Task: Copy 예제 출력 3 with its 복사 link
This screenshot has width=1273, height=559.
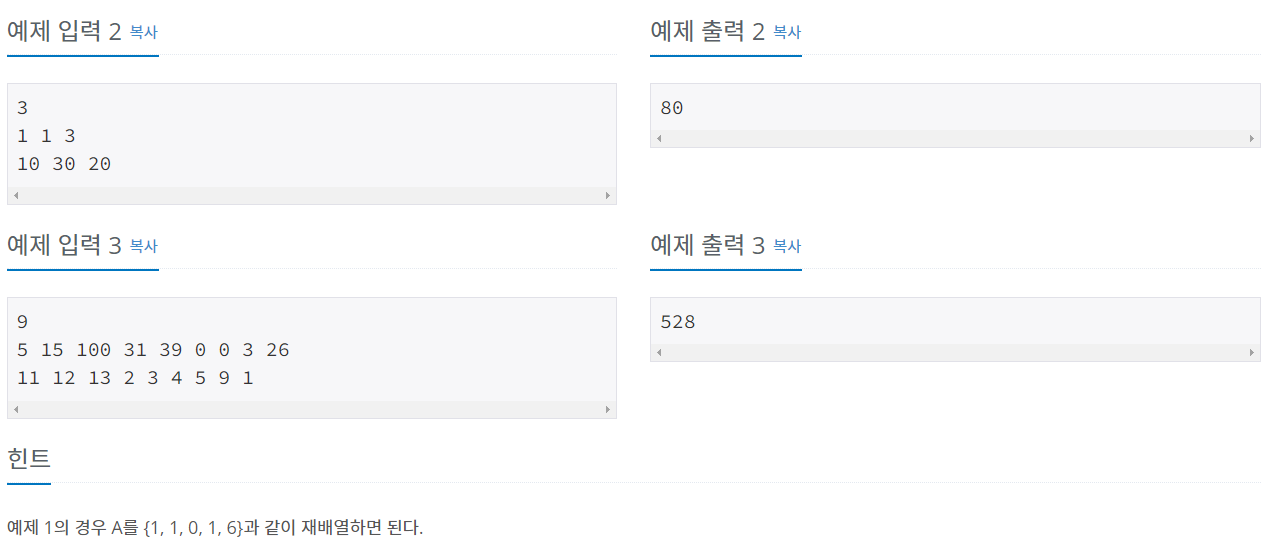Action: [787, 246]
